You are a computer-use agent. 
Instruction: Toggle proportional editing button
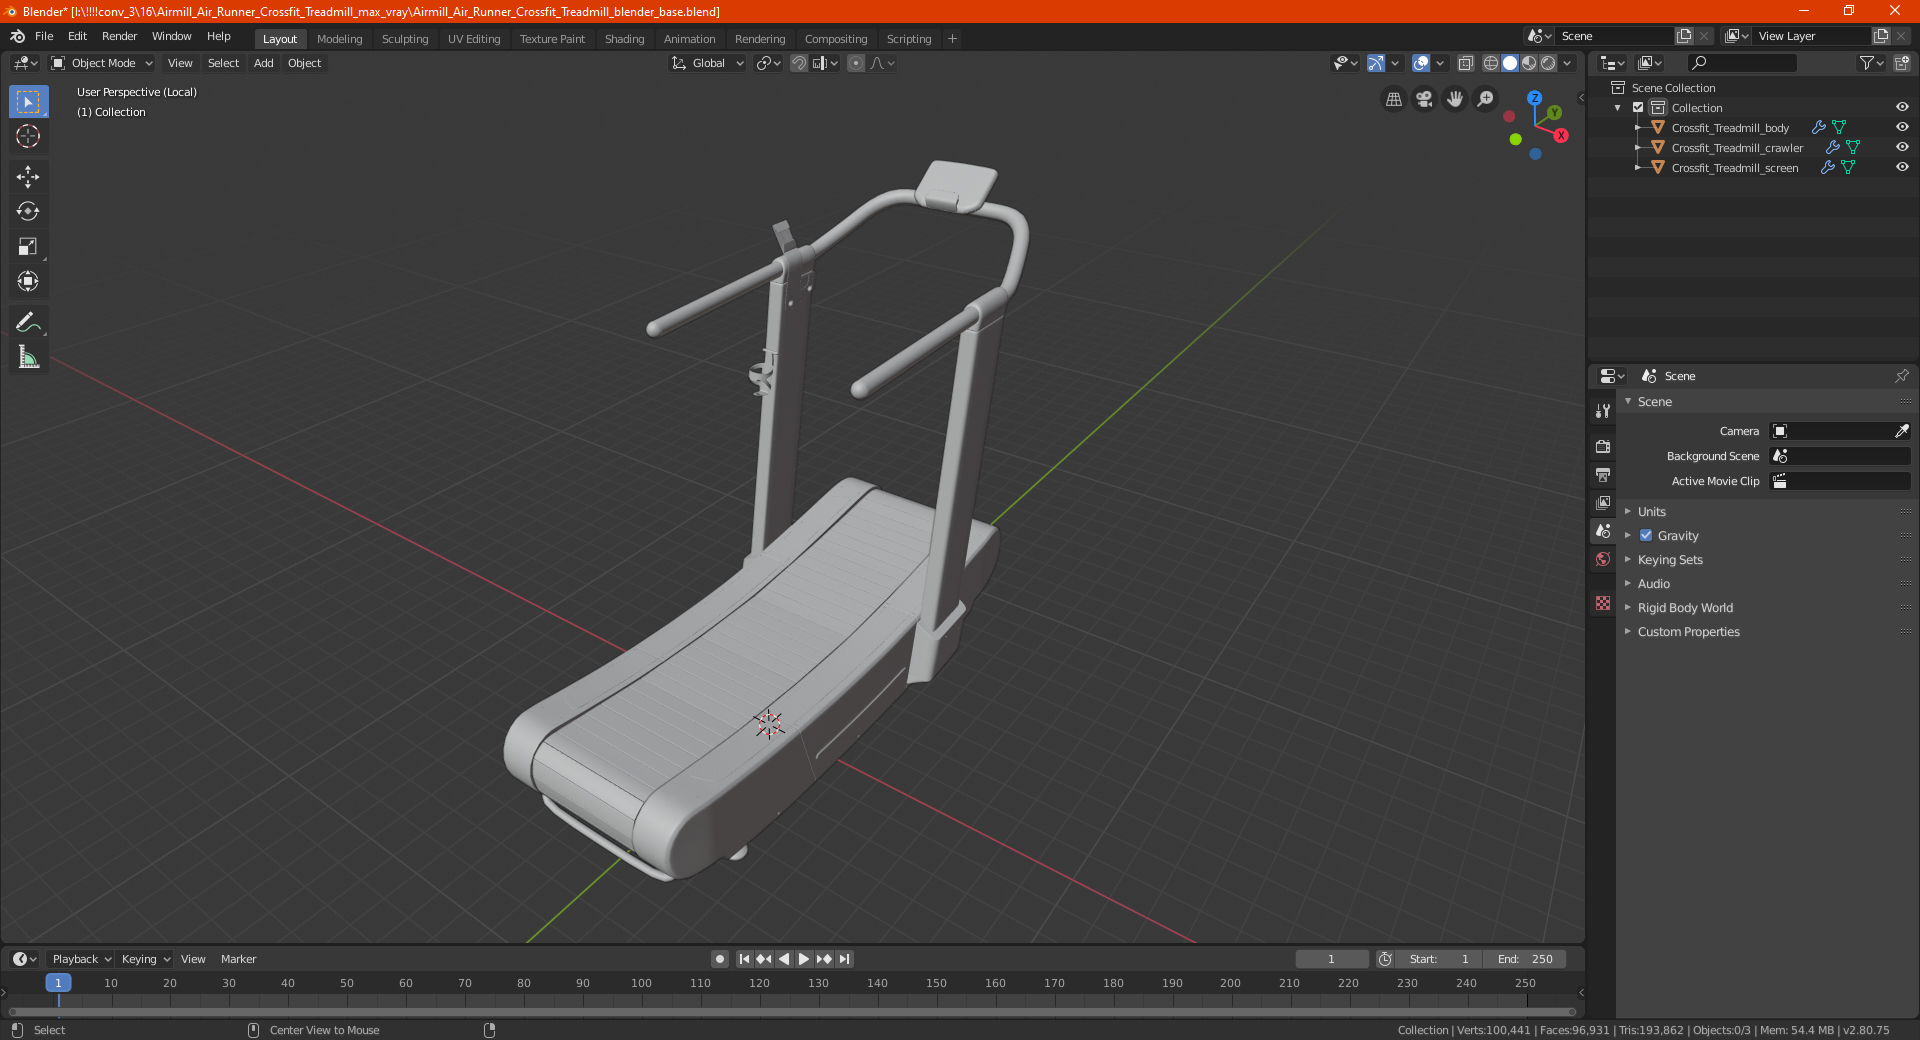[x=856, y=63]
